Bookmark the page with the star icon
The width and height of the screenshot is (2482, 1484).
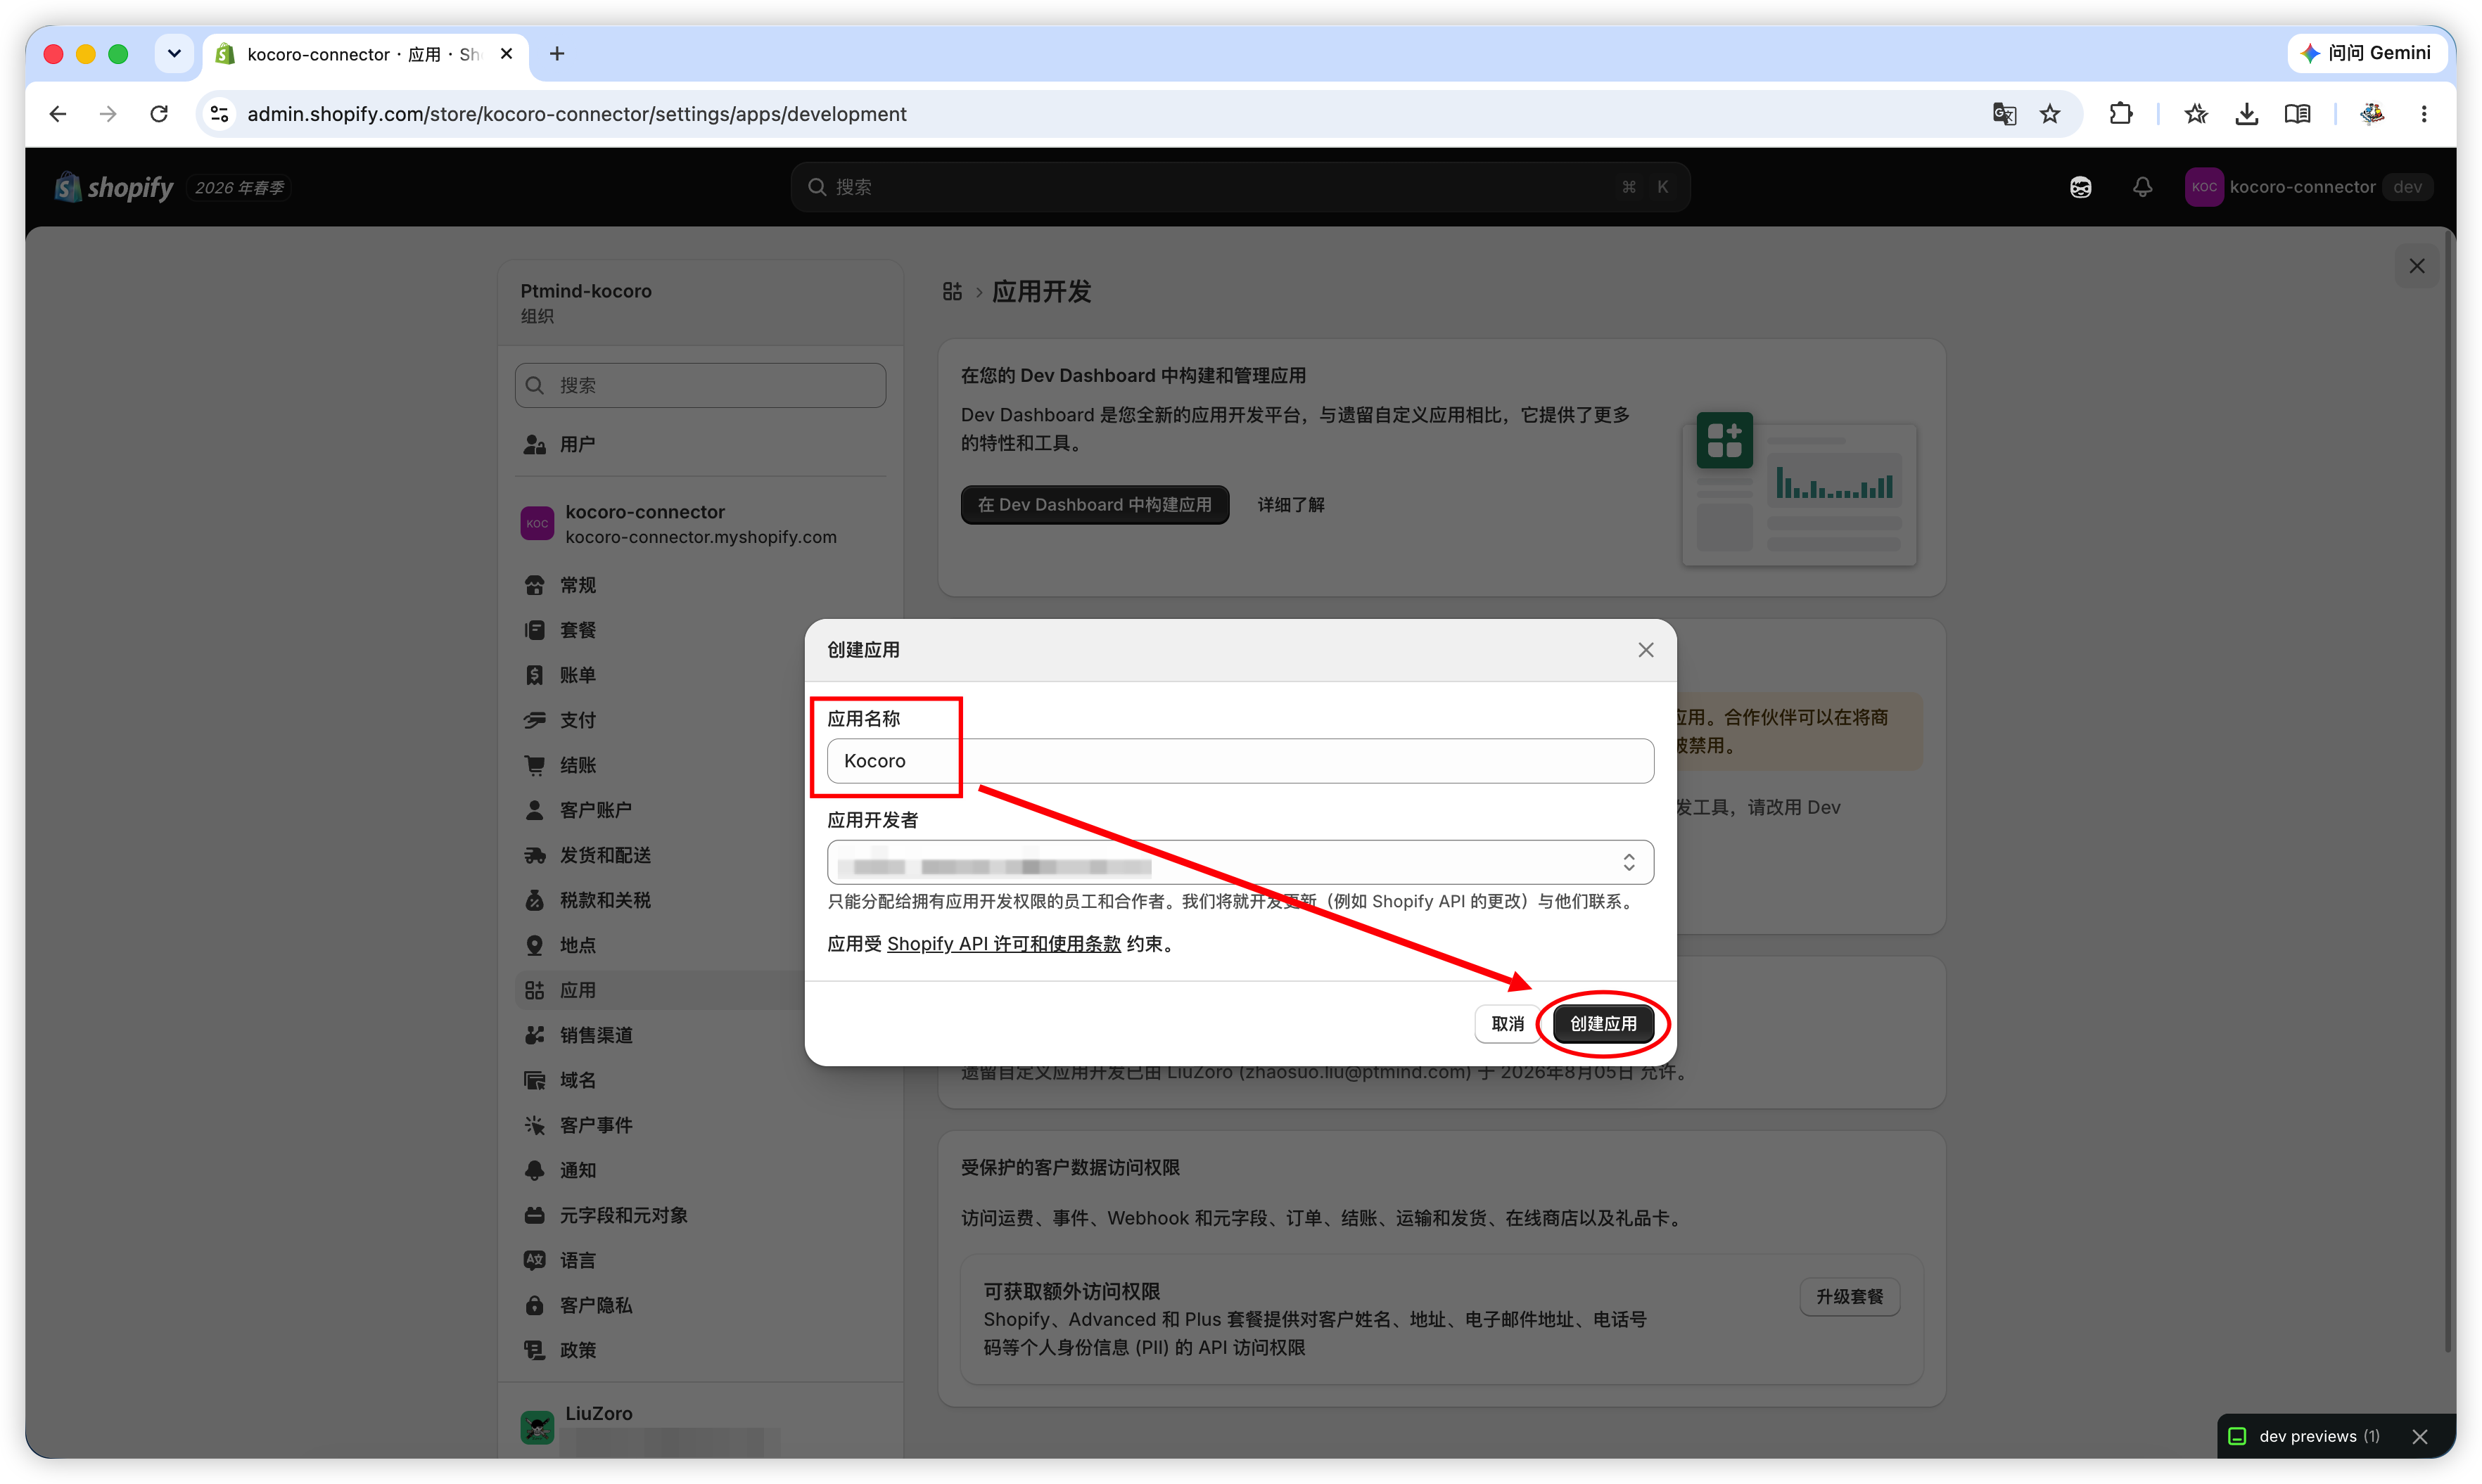2050,114
